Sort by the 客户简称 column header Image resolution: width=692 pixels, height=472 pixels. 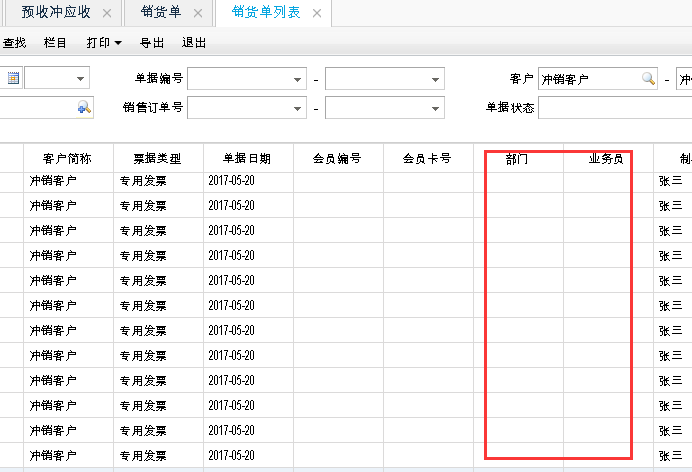[68, 158]
